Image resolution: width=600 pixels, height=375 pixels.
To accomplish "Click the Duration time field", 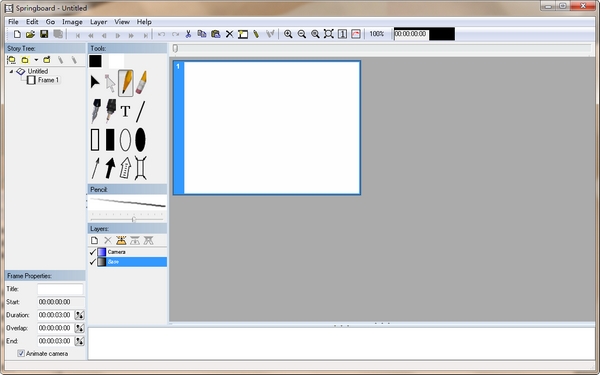I will tap(55, 315).
